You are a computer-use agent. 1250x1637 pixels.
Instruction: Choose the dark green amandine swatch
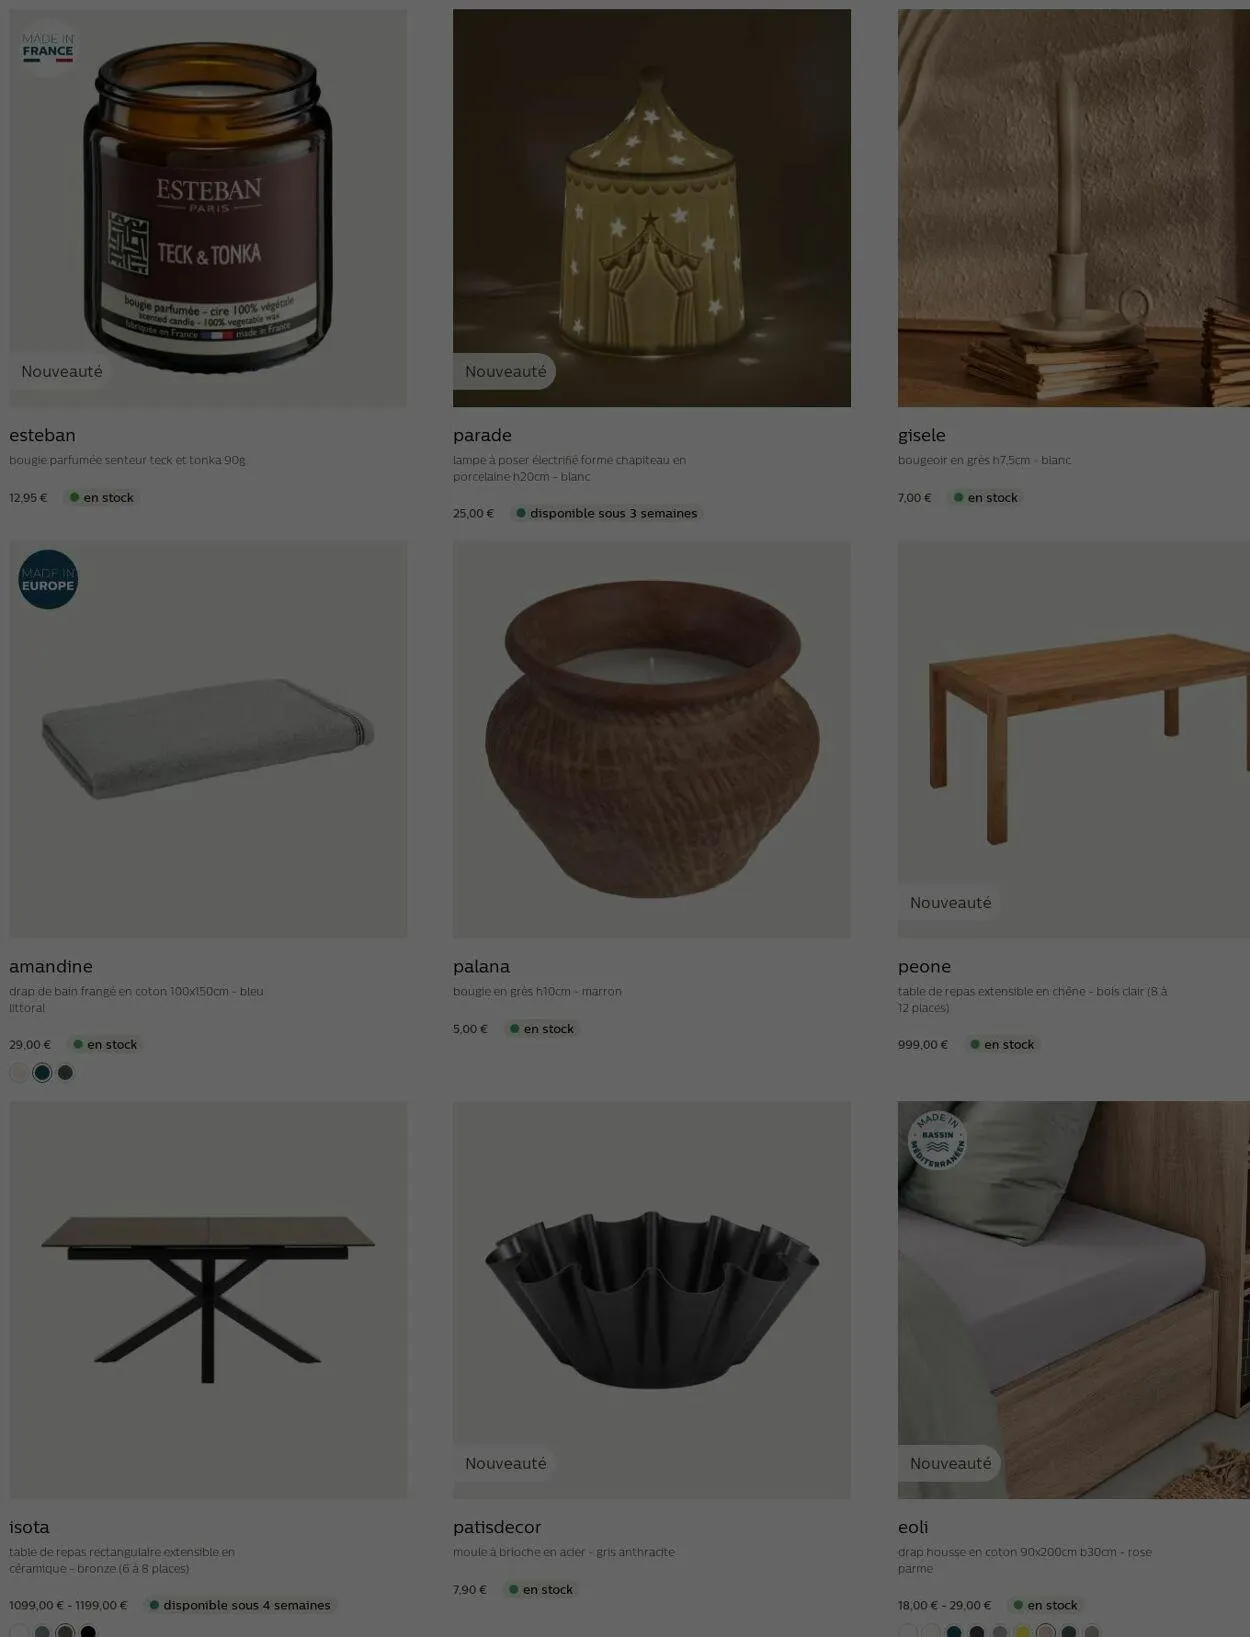click(65, 1072)
